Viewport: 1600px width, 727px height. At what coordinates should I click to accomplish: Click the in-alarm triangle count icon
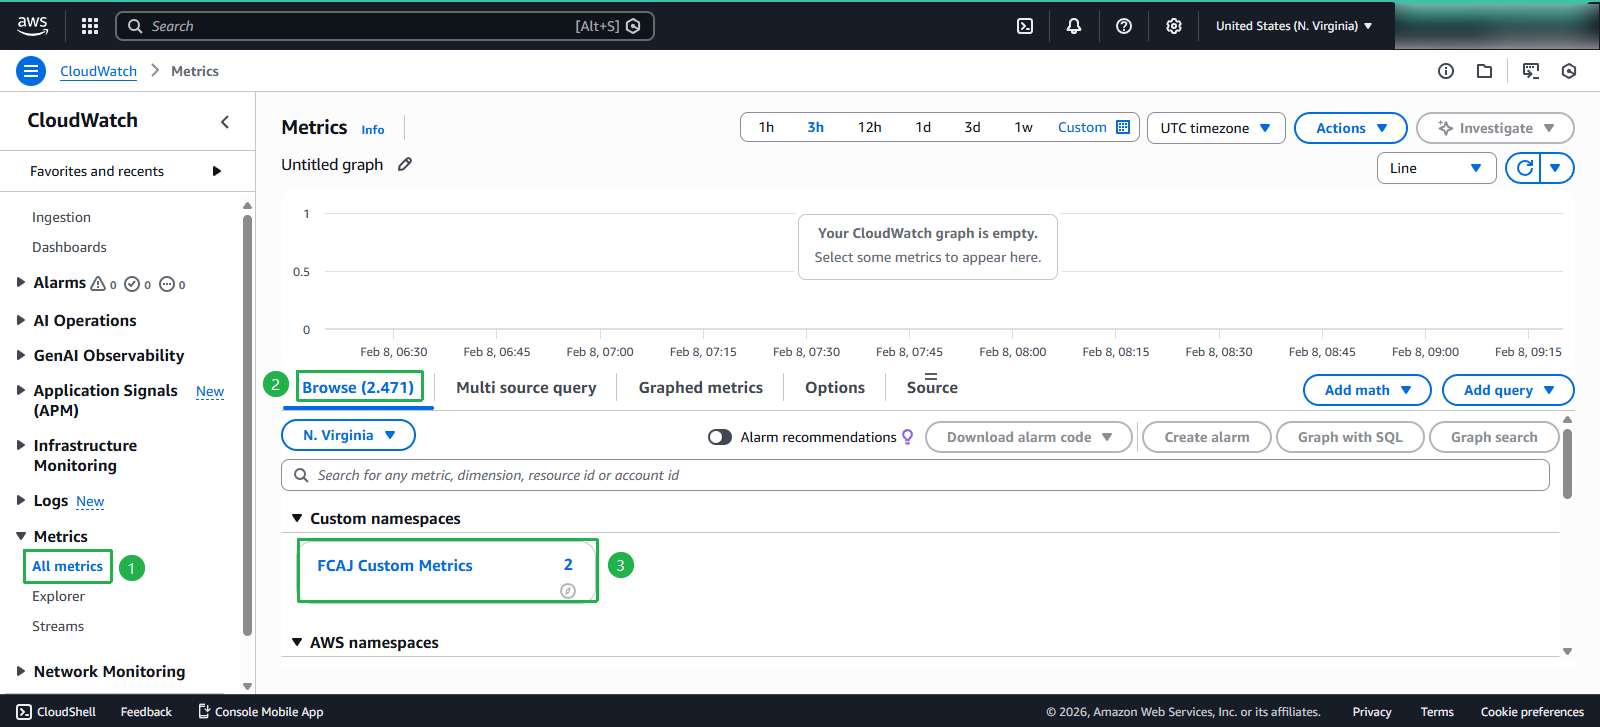click(x=98, y=284)
